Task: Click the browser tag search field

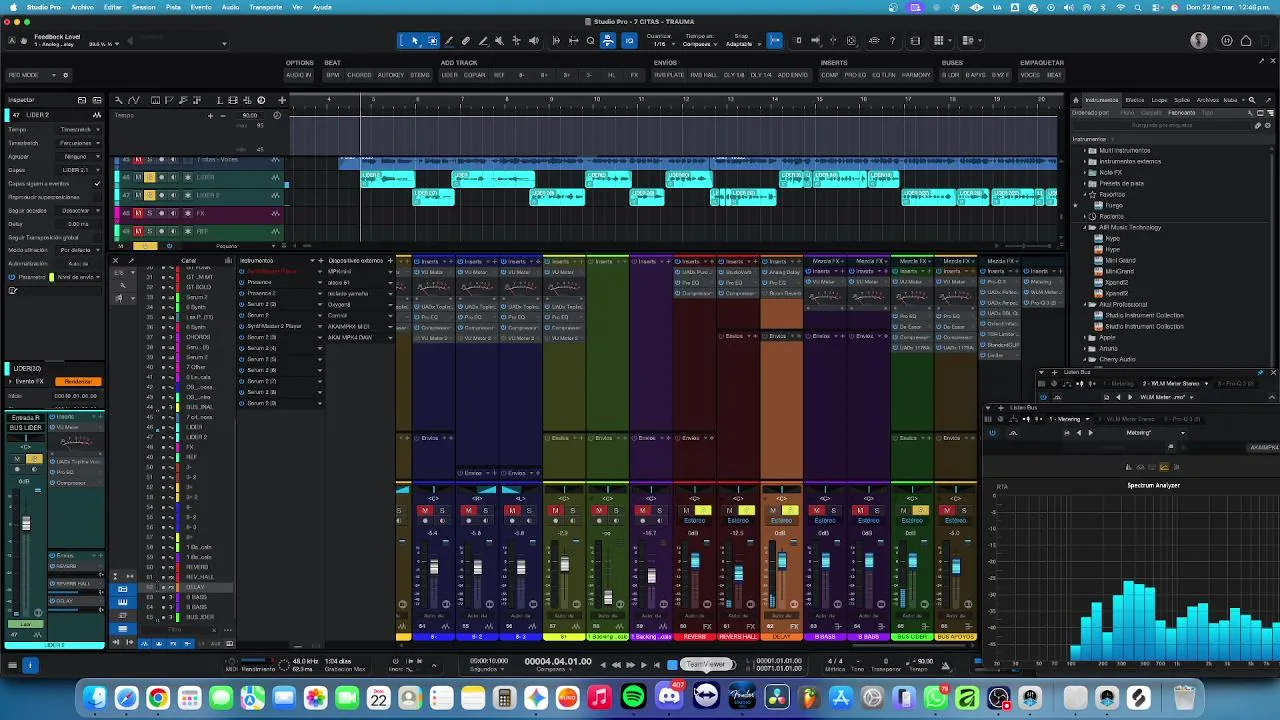Action: [1160, 125]
